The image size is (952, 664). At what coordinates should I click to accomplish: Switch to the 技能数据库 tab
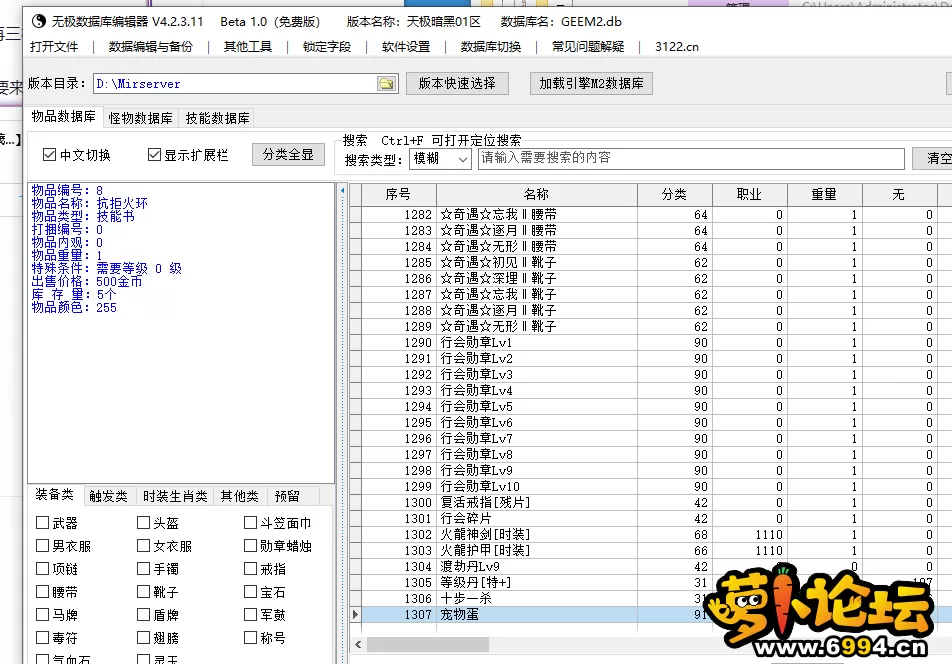point(217,118)
